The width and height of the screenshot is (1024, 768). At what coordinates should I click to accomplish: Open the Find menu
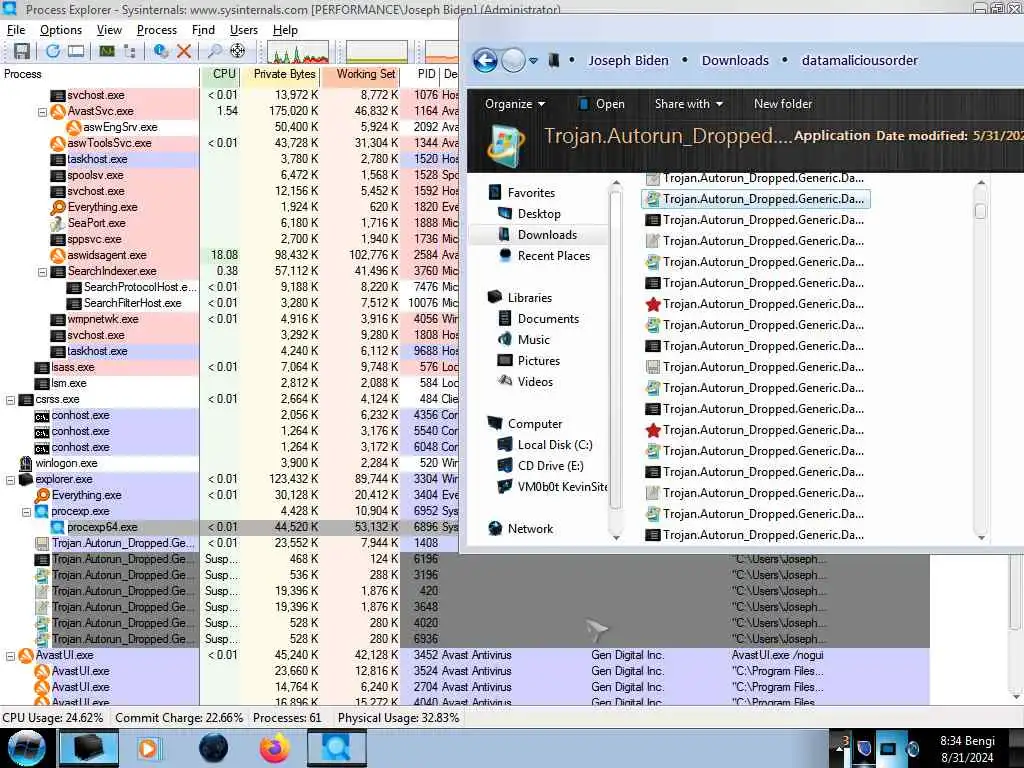pyautogui.click(x=203, y=30)
